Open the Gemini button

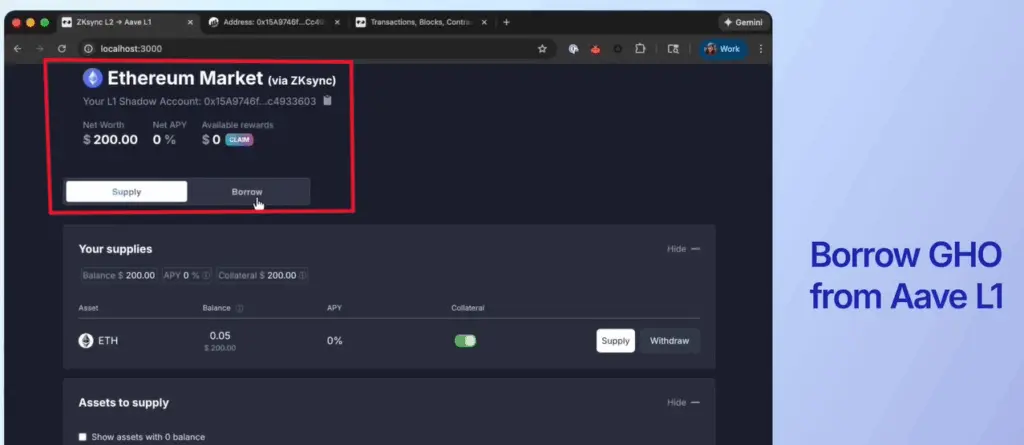click(x=743, y=22)
